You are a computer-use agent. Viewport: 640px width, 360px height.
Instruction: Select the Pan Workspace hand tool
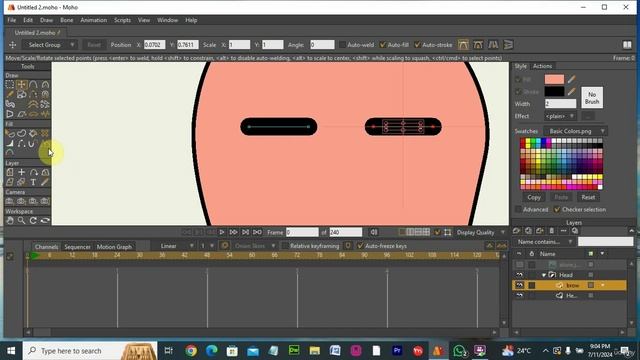pyautogui.click(x=9, y=220)
